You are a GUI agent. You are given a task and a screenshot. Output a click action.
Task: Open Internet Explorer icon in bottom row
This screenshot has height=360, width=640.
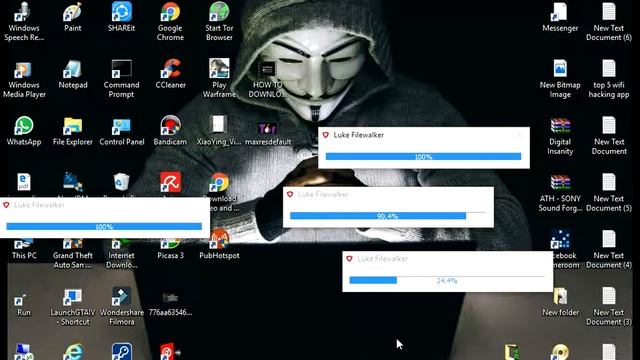(73, 352)
